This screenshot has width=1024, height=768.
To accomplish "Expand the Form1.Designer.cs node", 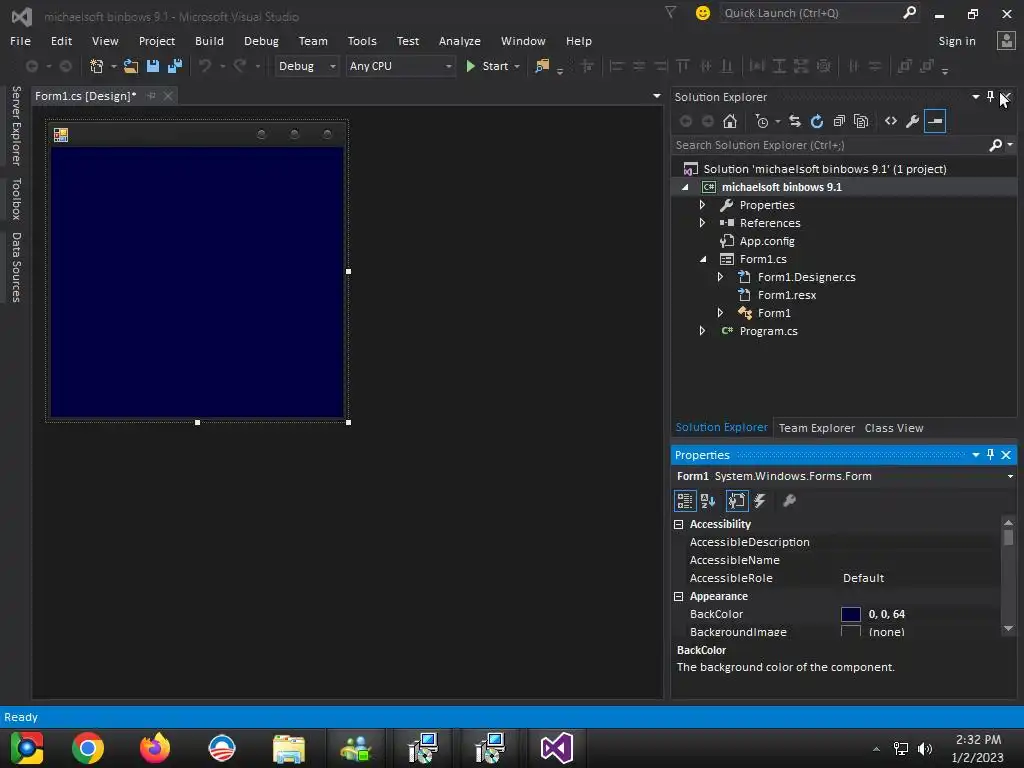I will (x=720, y=277).
